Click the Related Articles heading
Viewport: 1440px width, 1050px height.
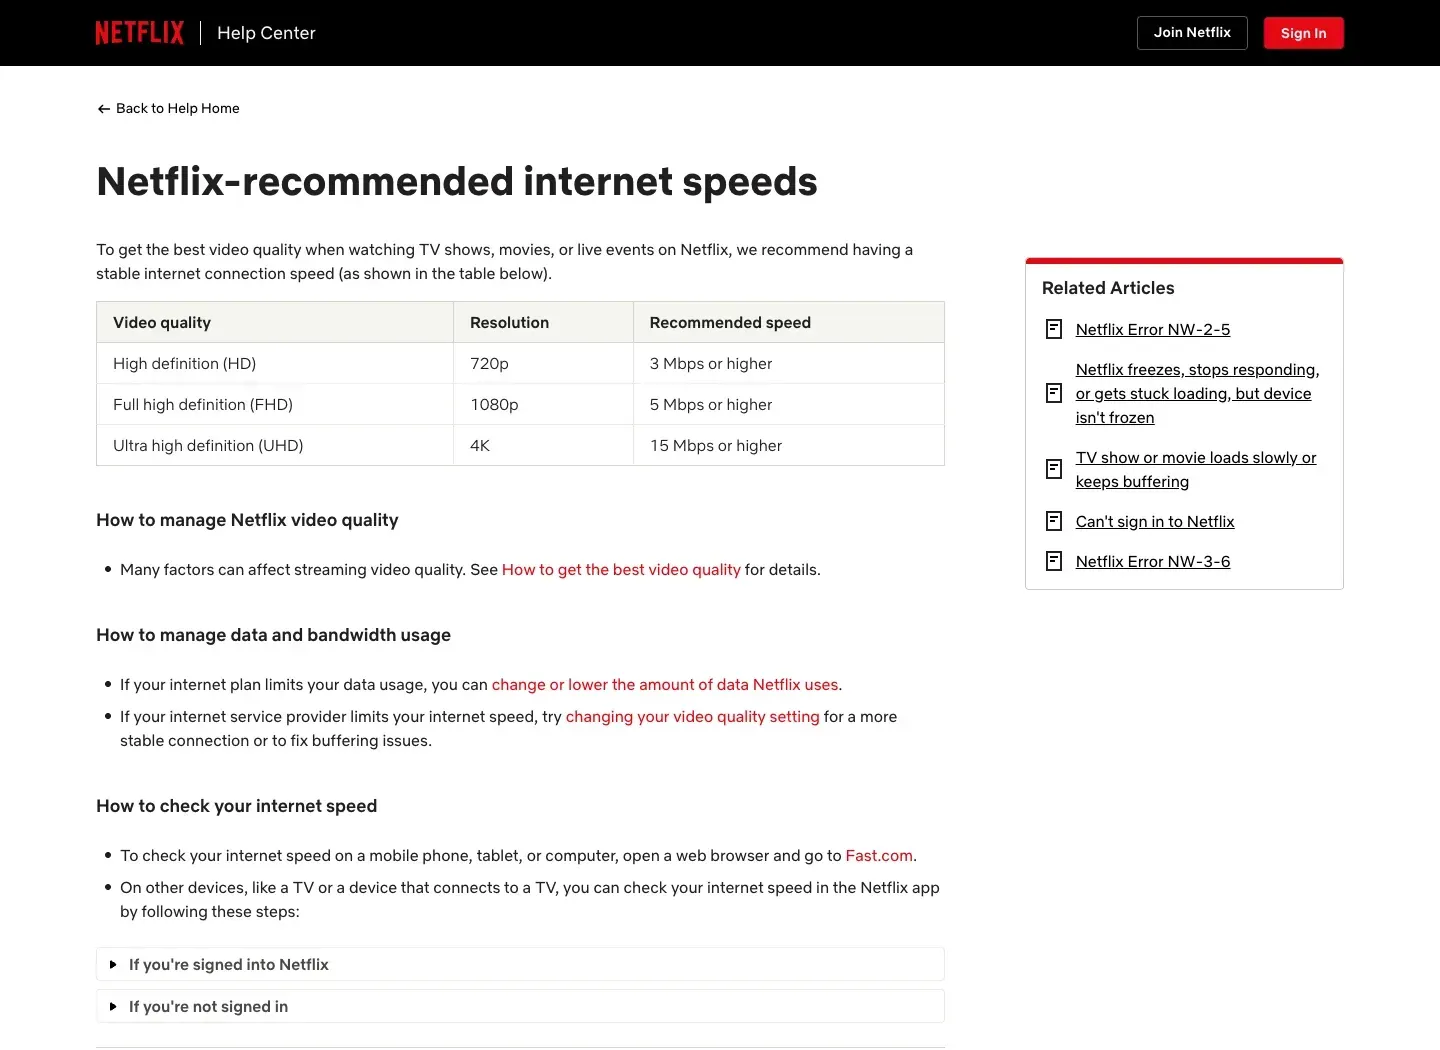click(x=1108, y=288)
